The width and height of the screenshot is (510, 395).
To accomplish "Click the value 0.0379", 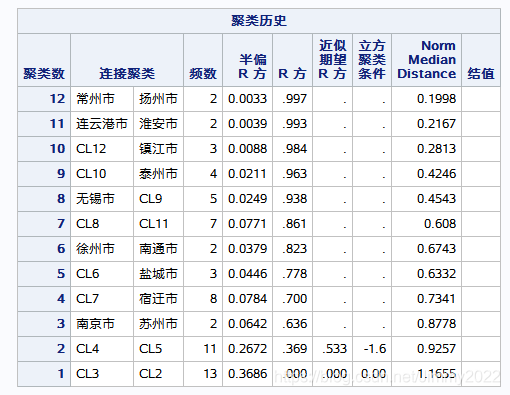I will 247,249.
